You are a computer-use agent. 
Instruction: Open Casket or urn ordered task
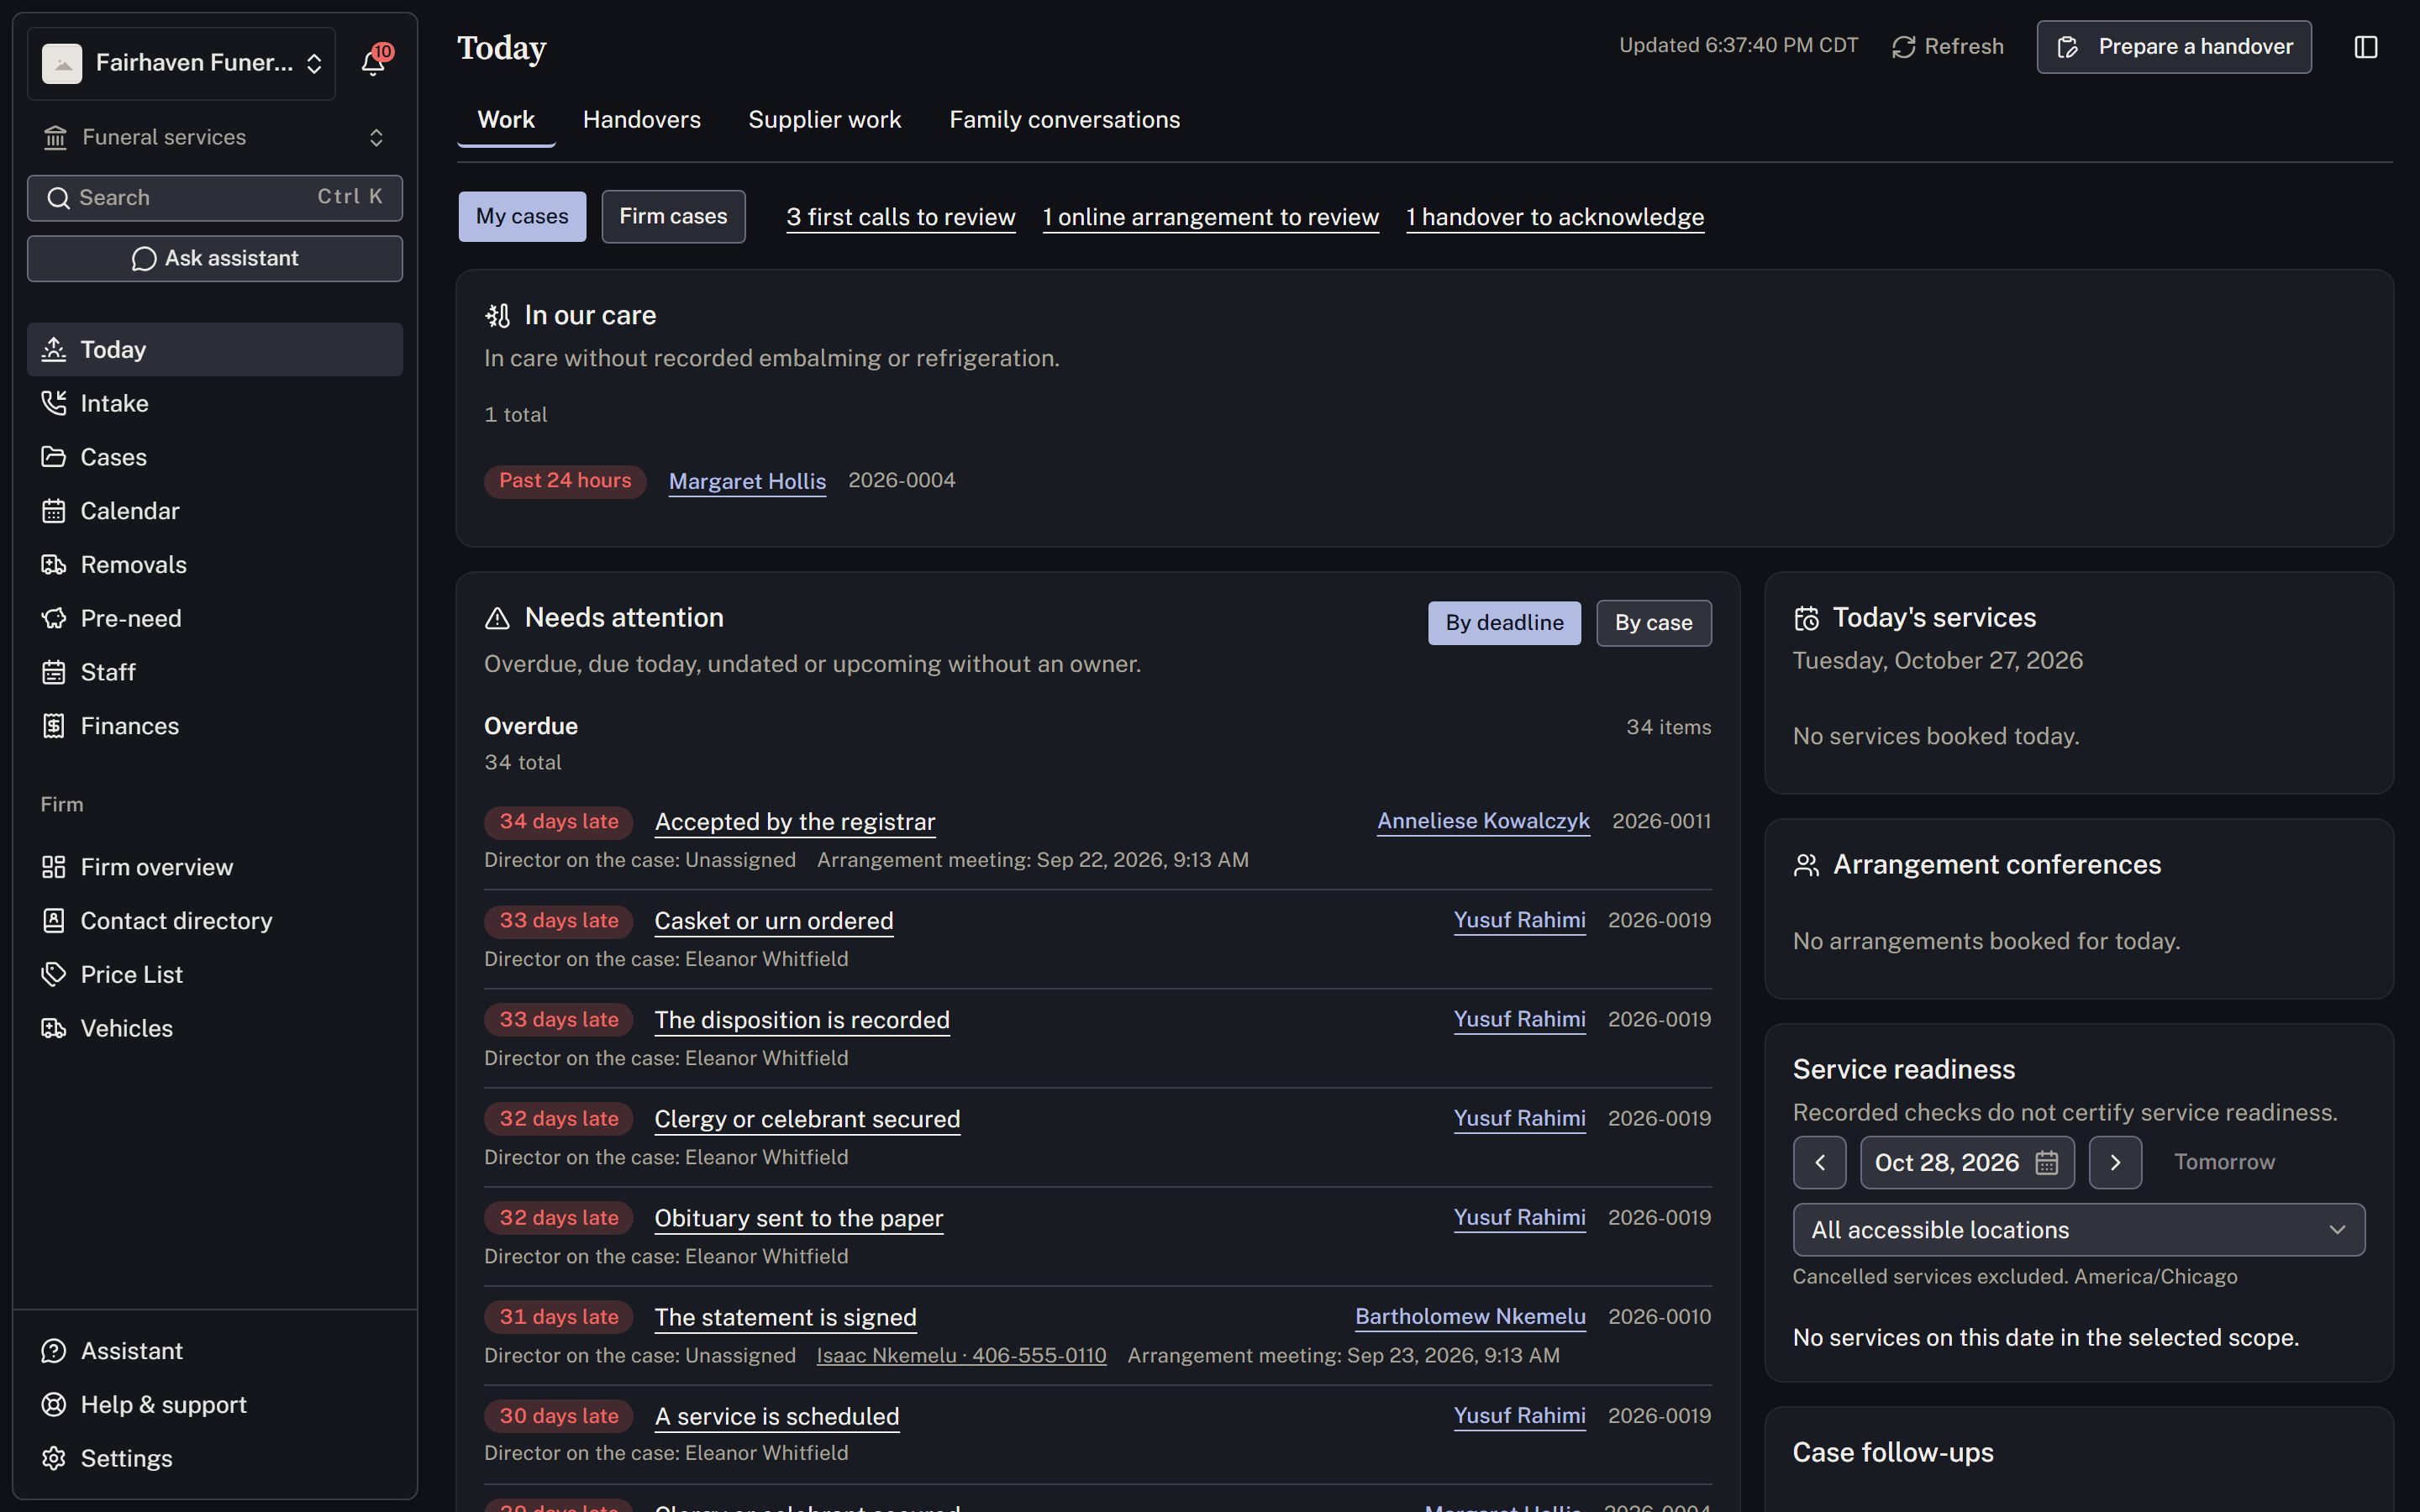pyautogui.click(x=774, y=921)
